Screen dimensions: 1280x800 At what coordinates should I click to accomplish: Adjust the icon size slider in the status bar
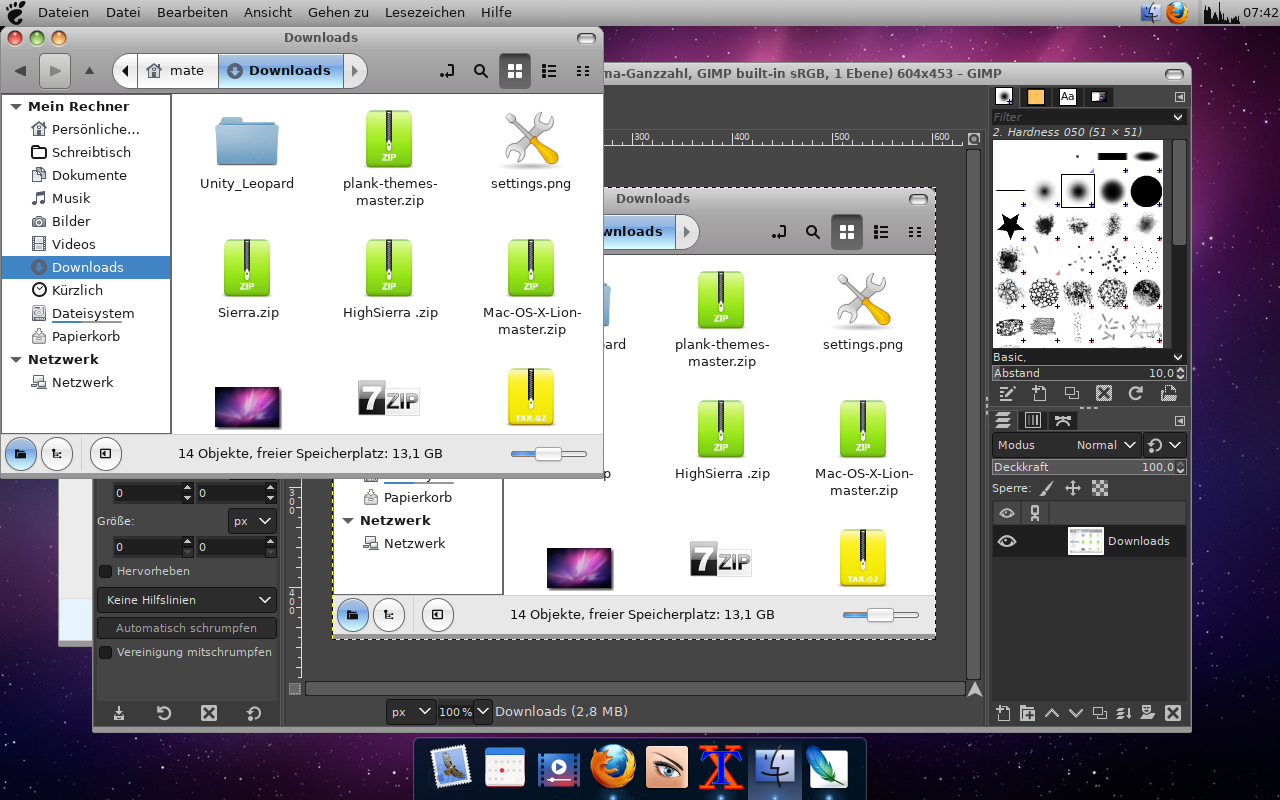[x=547, y=453]
